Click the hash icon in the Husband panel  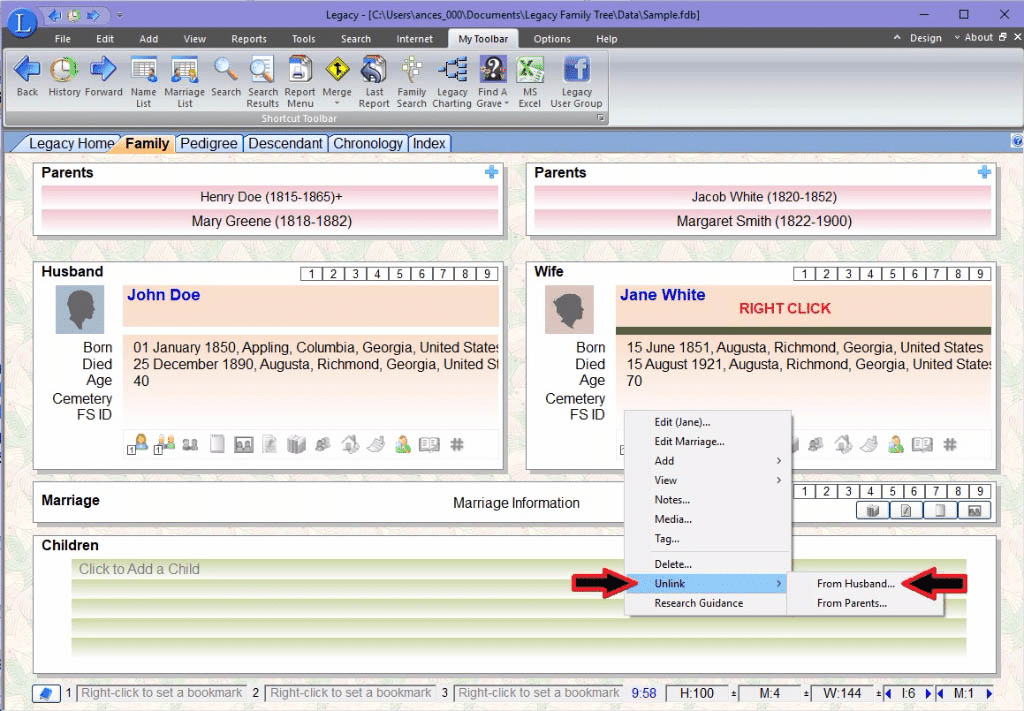457,445
